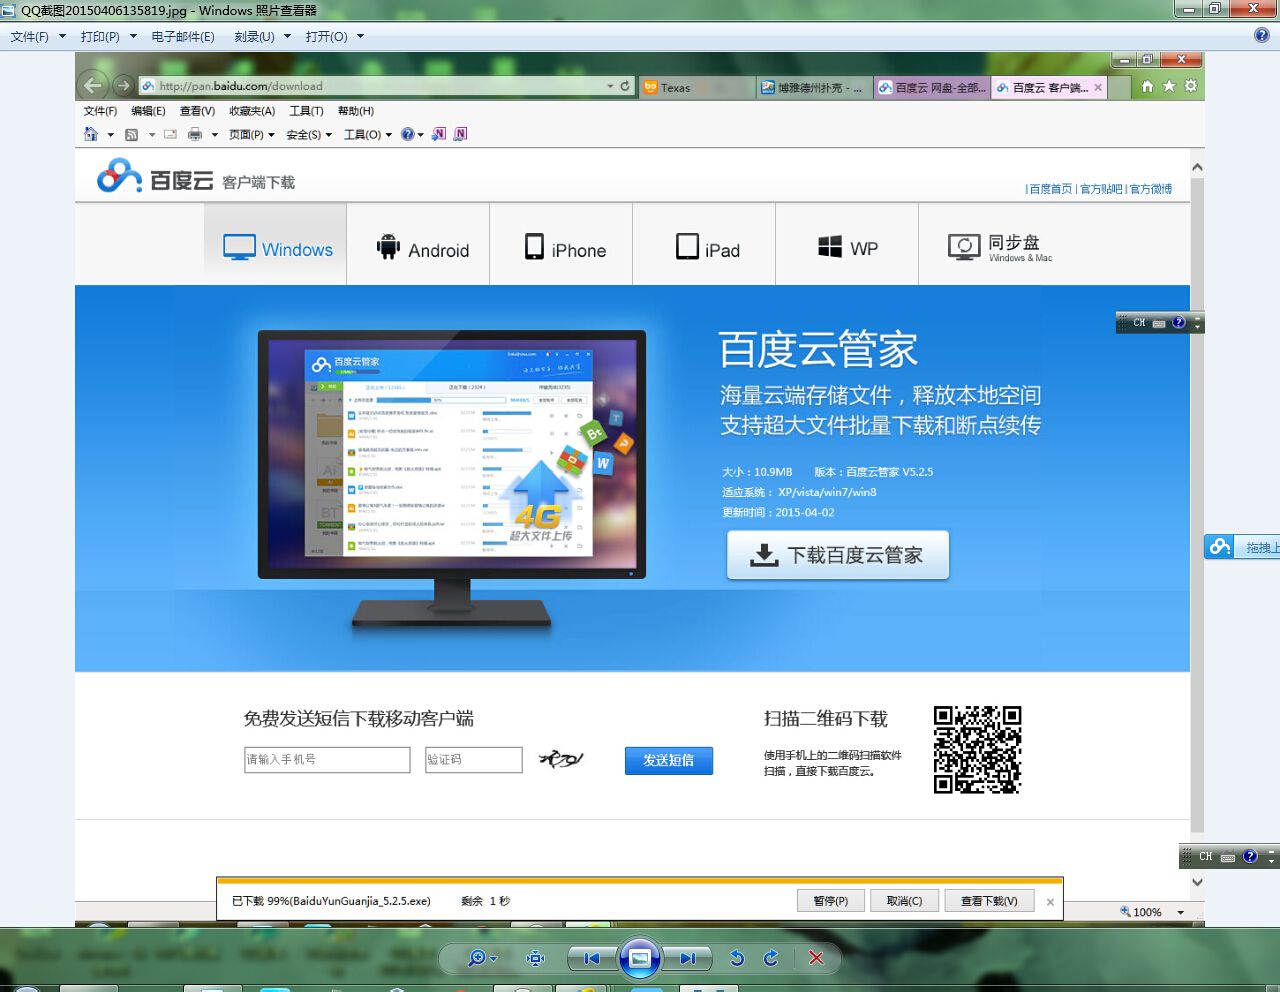Image resolution: width=1280 pixels, height=992 pixels.
Task: Click the RSS feeds icon
Action: [x=131, y=134]
